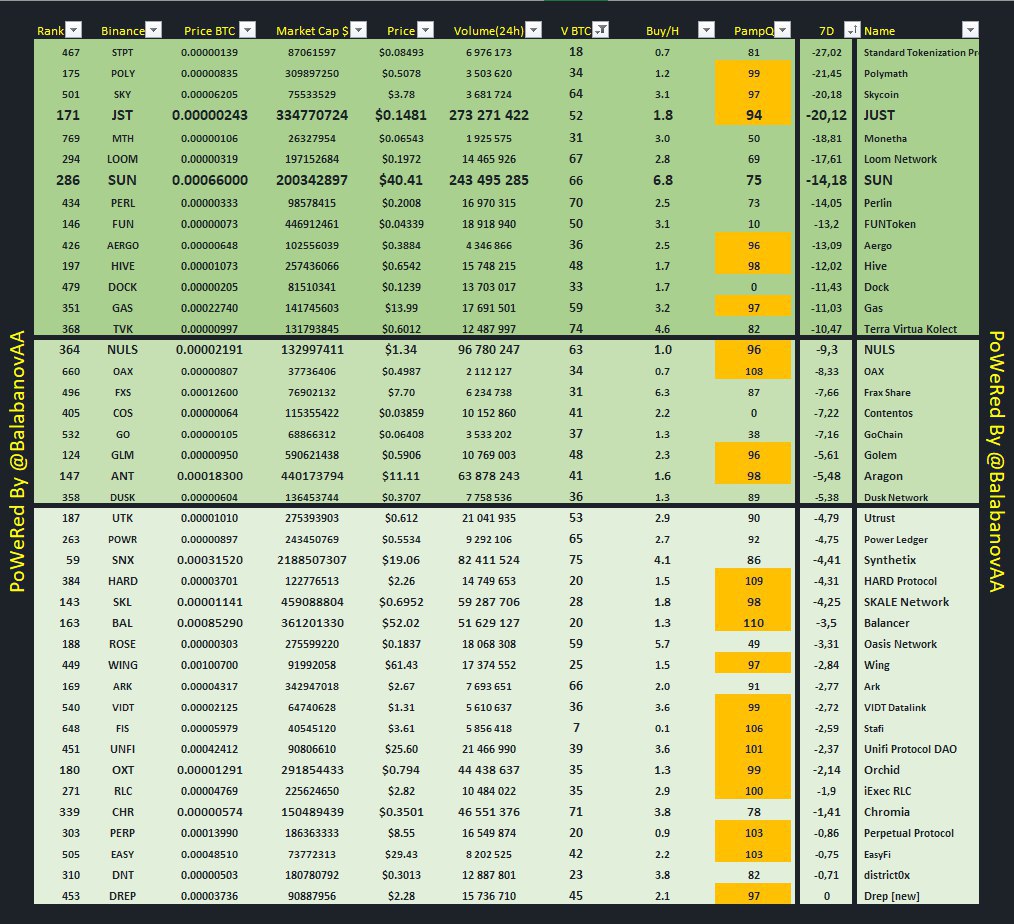This screenshot has width=1014, height=924.
Task: Open the Buy/H column filter dropdown
Action: 706,30
